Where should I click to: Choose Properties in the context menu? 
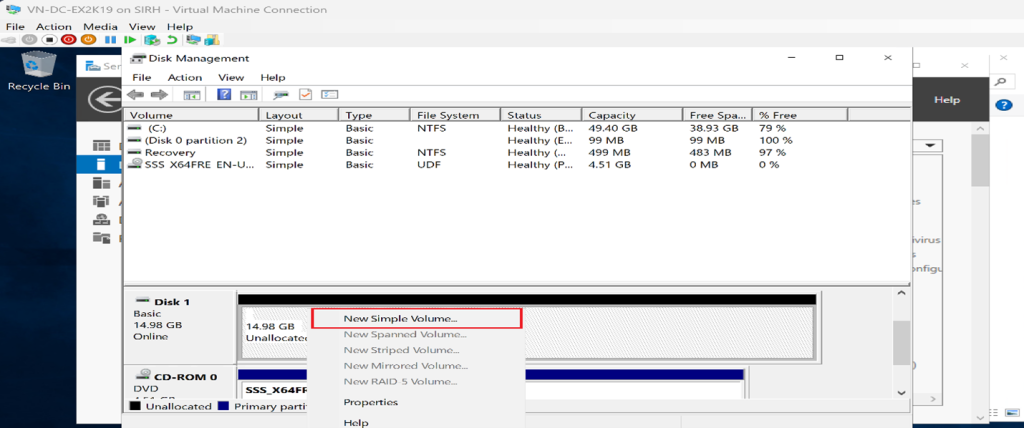[x=371, y=402]
